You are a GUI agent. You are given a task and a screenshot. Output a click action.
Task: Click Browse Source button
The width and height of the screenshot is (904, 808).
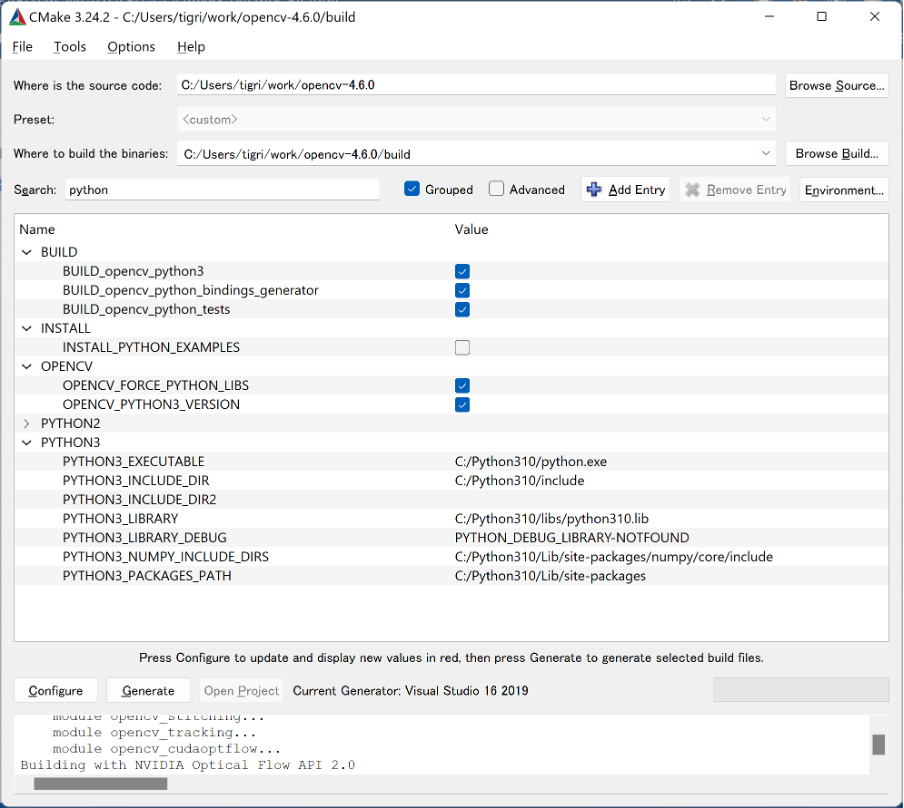pos(836,85)
